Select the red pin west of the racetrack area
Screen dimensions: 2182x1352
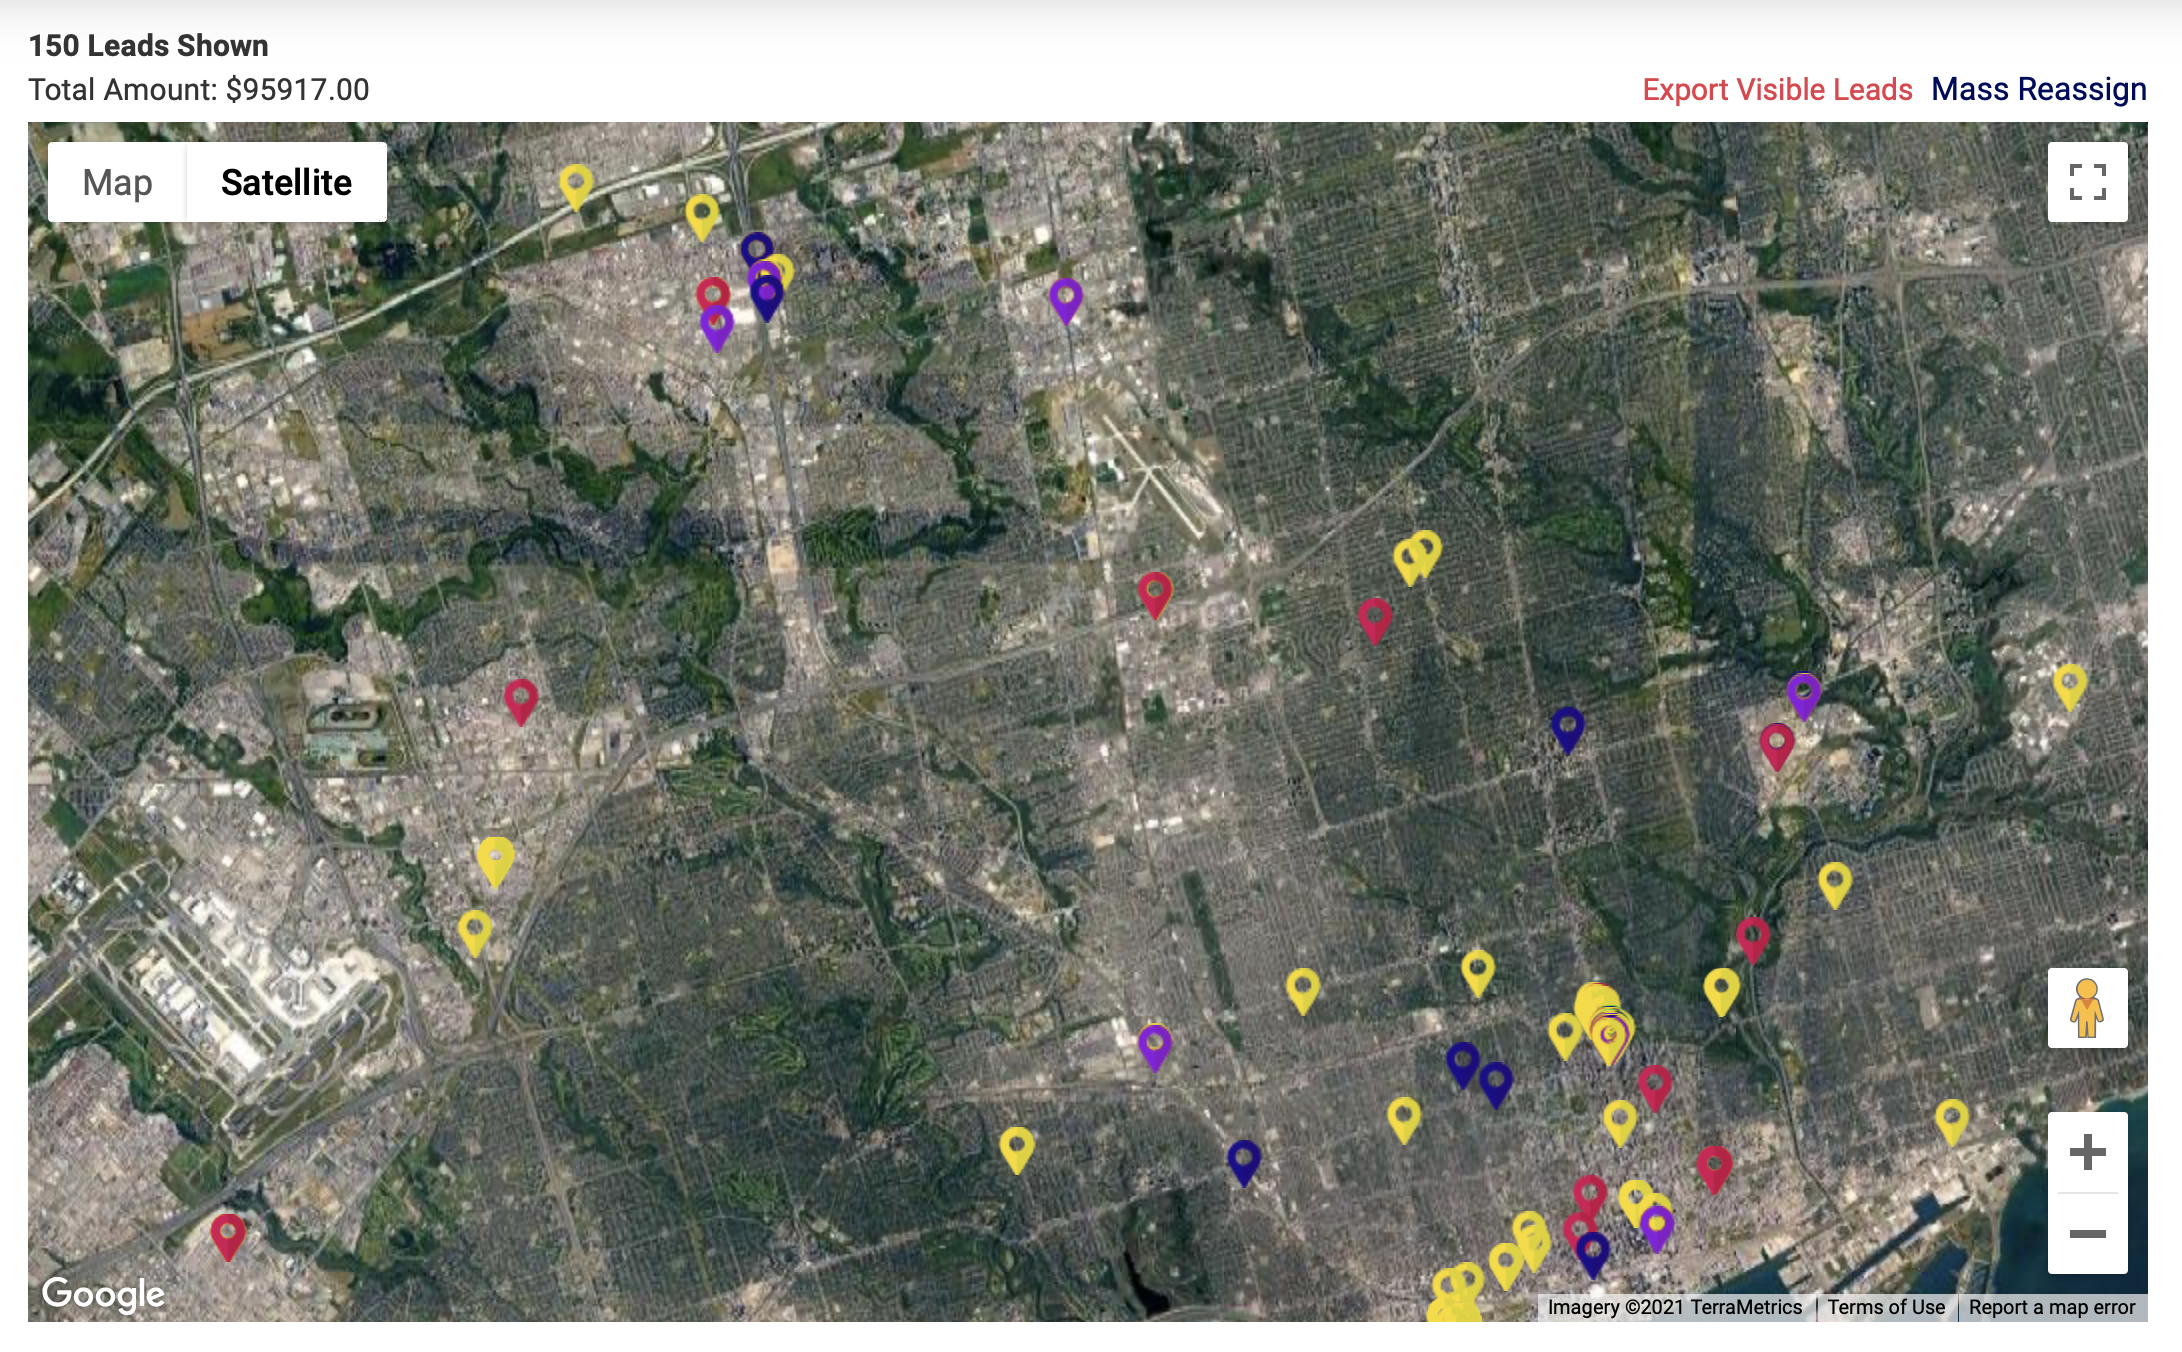pos(521,701)
